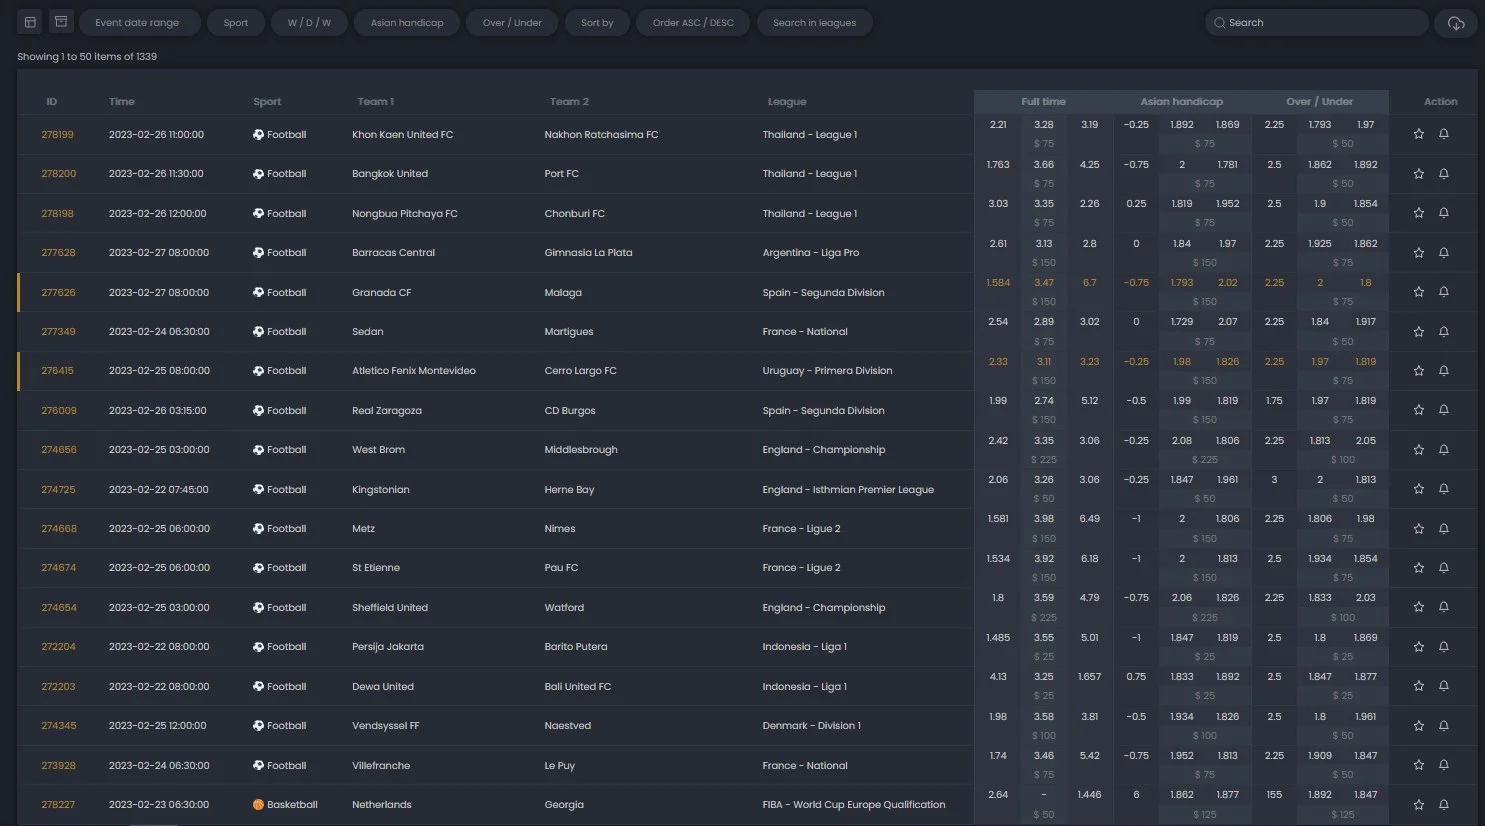The width and height of the screenshot is (1485, 826).
Task: Click the layout view icon in toolbar
Action: point(30,22)
